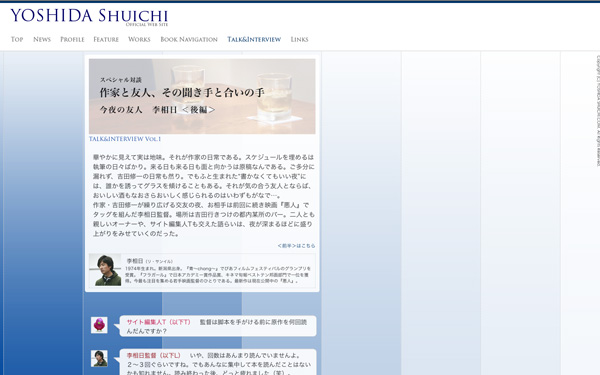This screenshot has height=375, width=600.
Task: Follow the <前半>はこちら link
Action: tap(297, 246)
